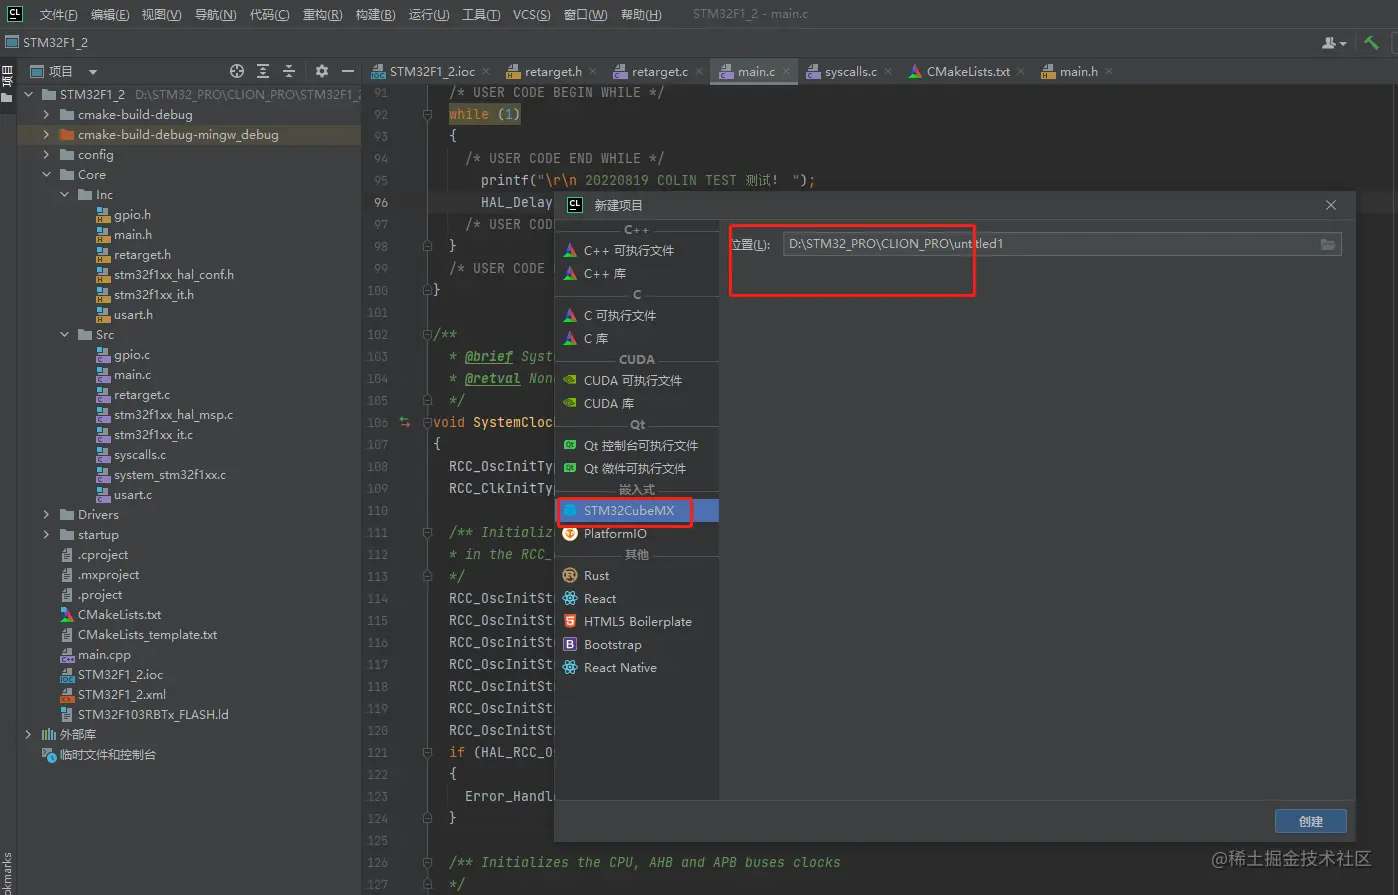Viewport: 1398px width, 895px height.
Task: Select CUDA 库 project type
Action: tap(637, 403)
